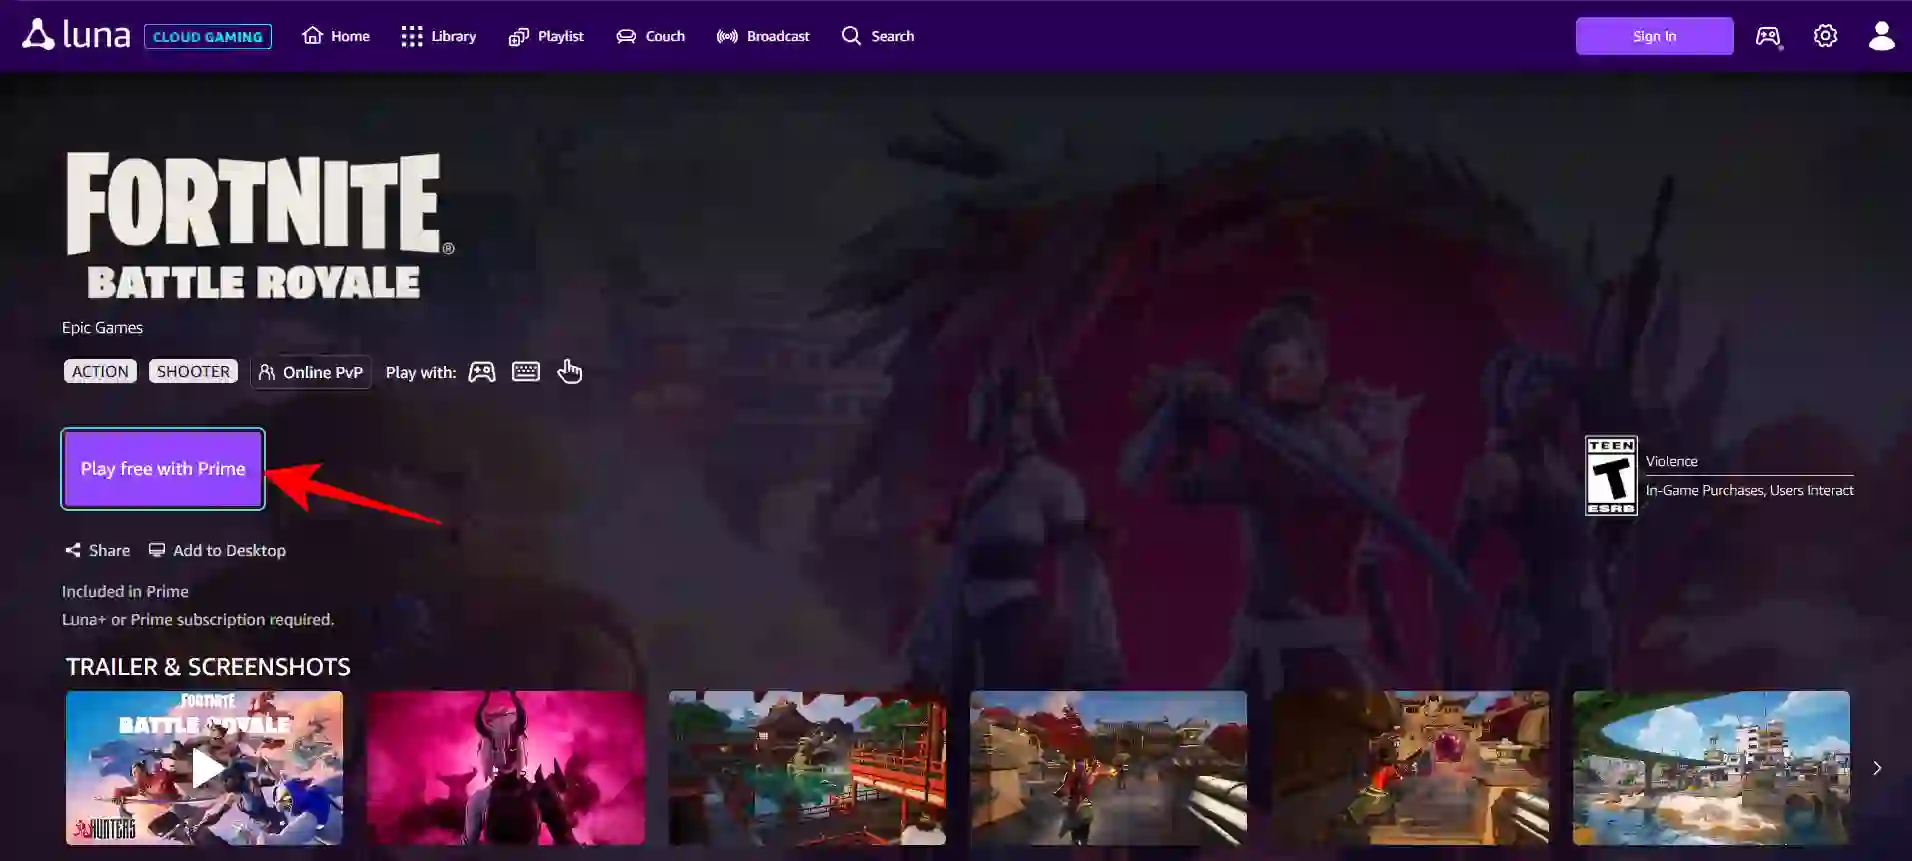Viewport: 1912px width, 861px height.
Task: Advance screenshots with the right chevron
Action: pos(1877,768)
